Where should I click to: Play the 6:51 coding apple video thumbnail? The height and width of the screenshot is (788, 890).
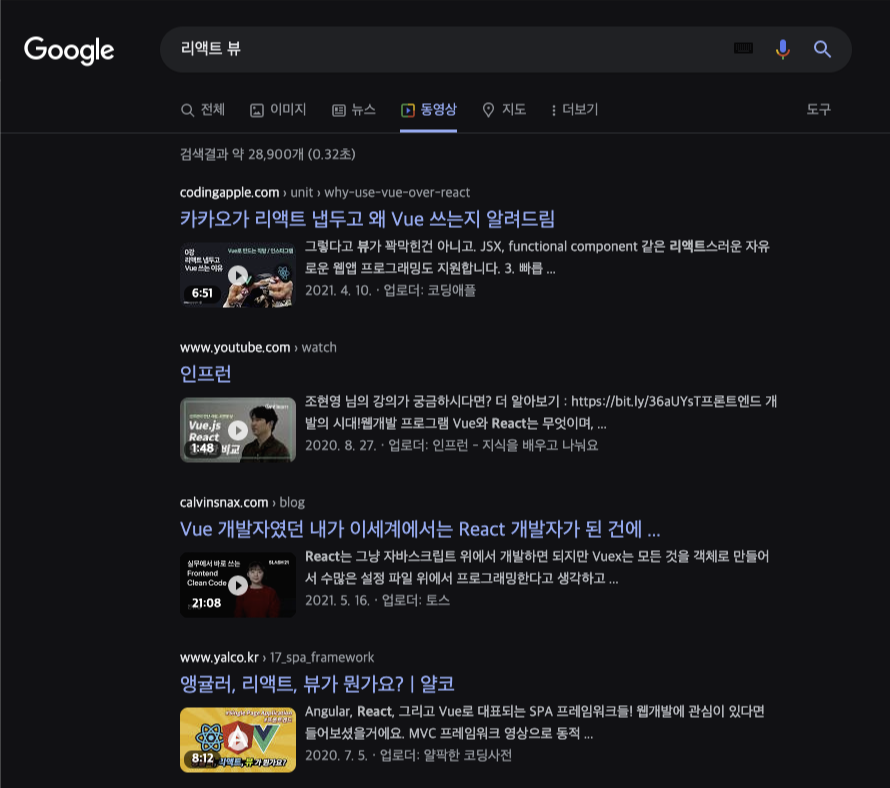tap(238, 275)
